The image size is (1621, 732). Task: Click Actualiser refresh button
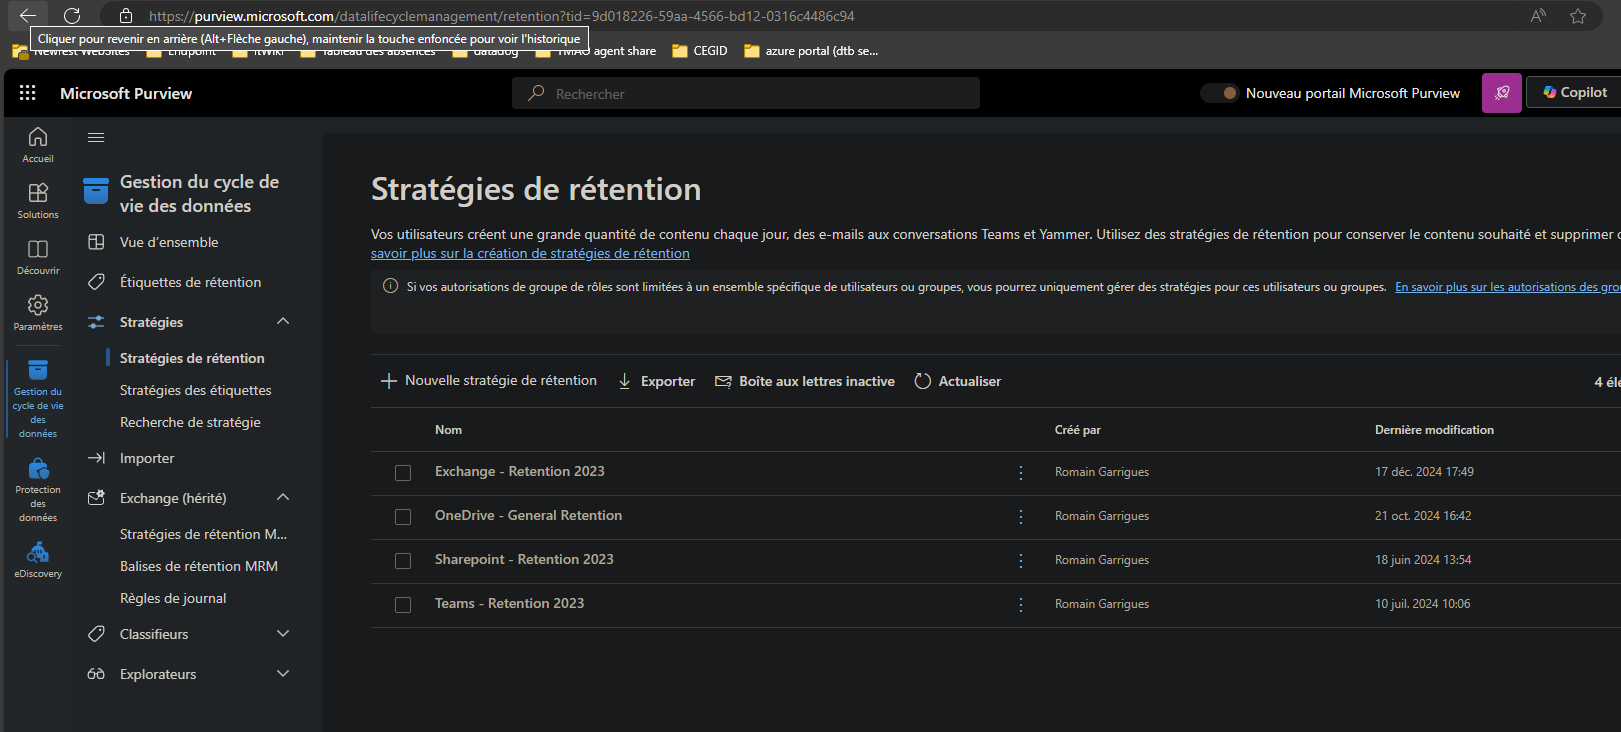[958, 381]
